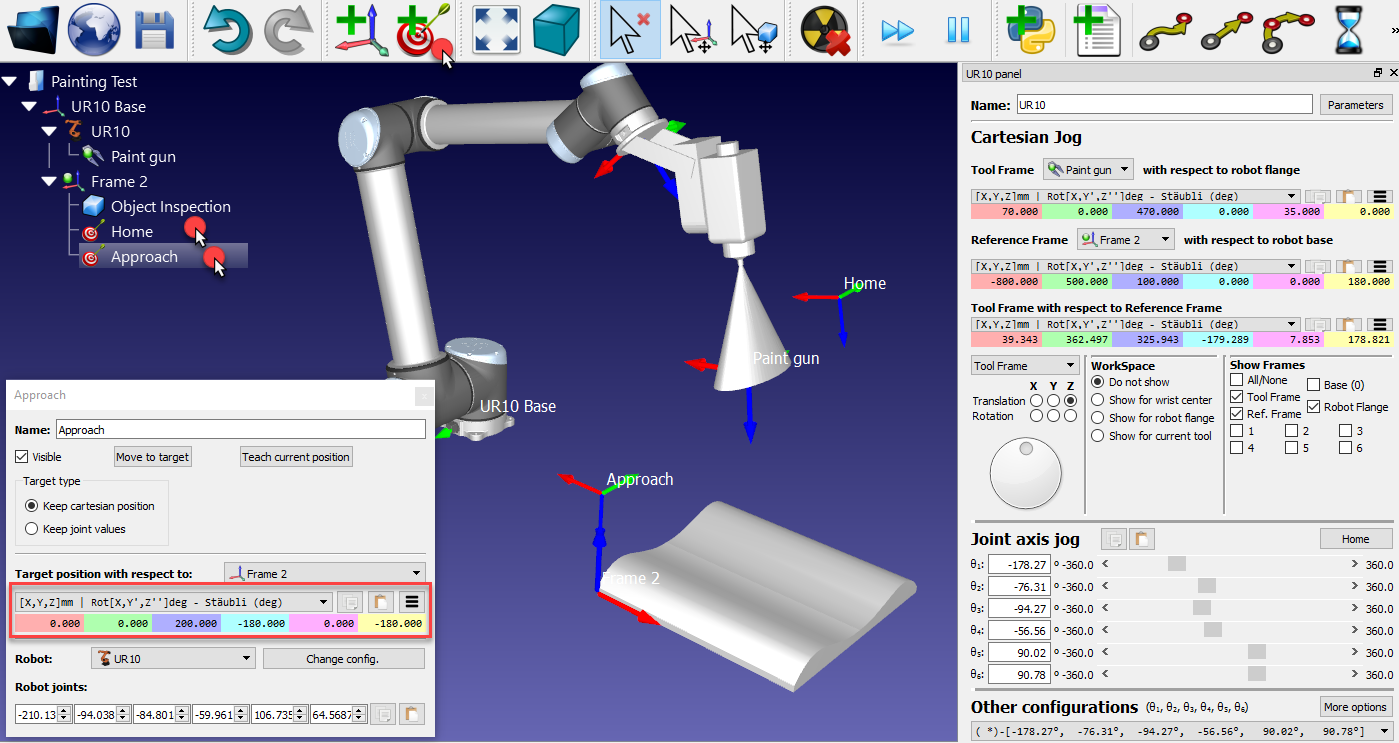Open the Reference Frame dropdown
Image resolution: width=1399 pixels, height=743 pixels.
1124,239
